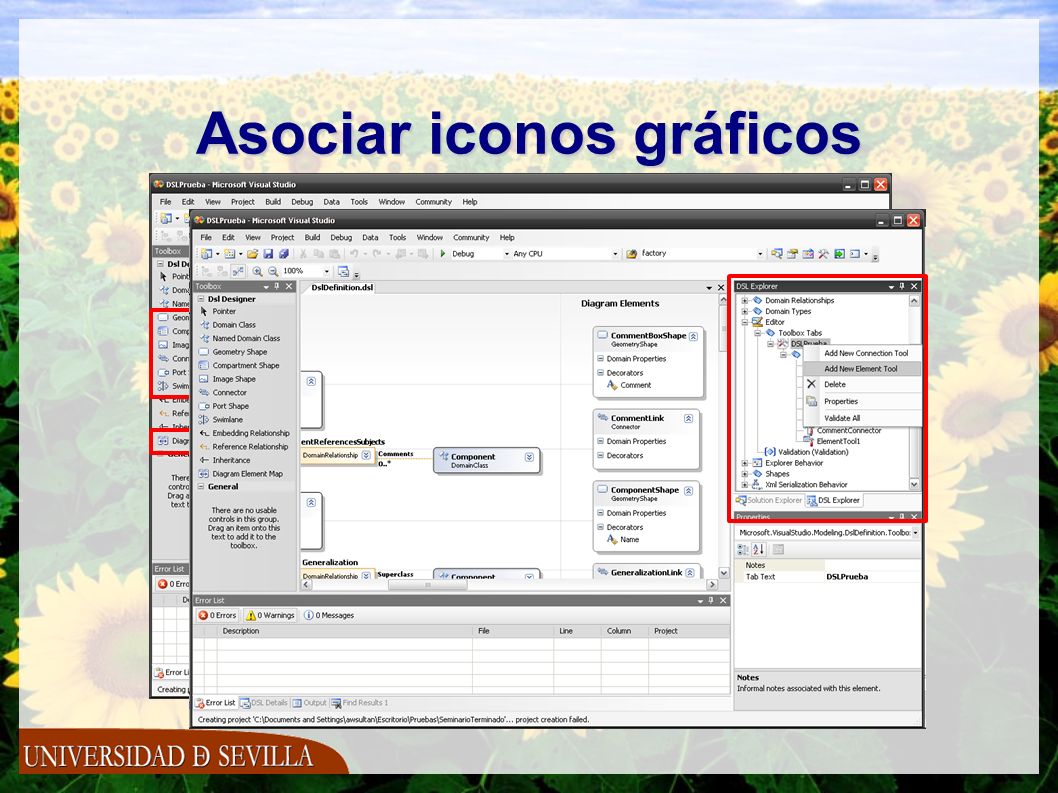Collapse Toolbox Tabs tree node
Image resolution: width=1058 pixels, height=793 pixels.
pos(757,333)
